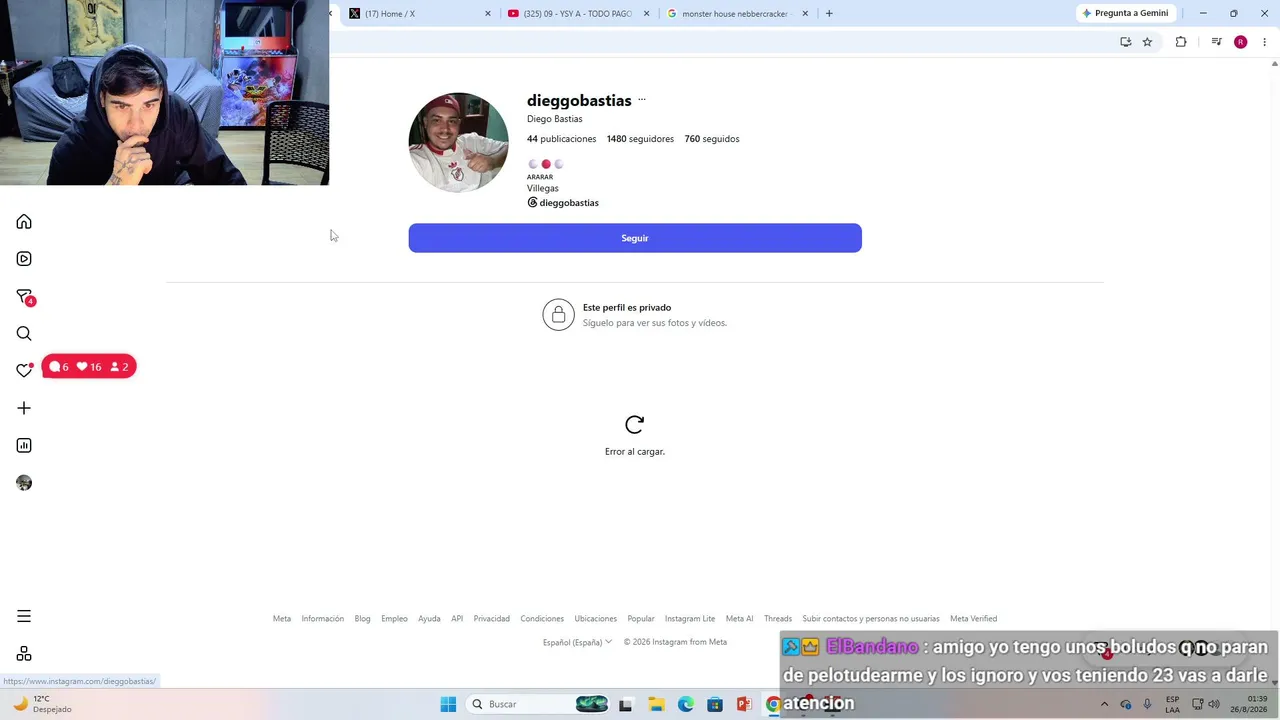
Task: Click the plus icon to create a post
Action: (x=24, y=408)
